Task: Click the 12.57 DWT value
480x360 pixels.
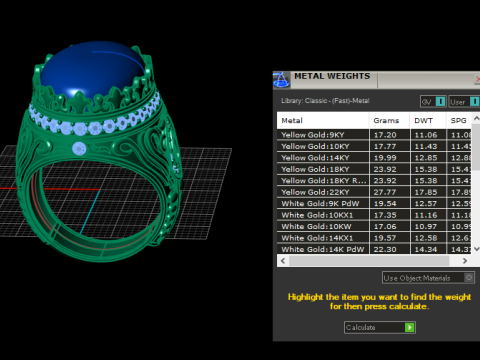Action: [426, 204]
